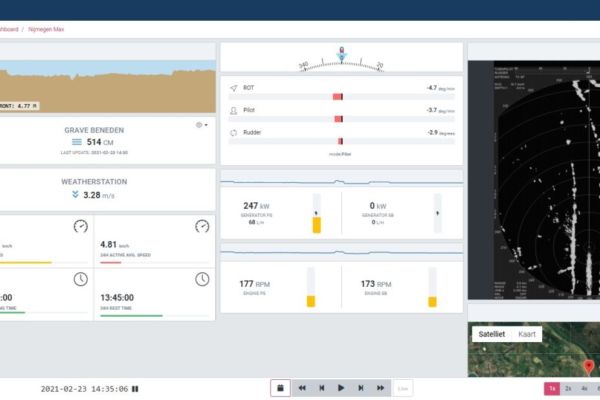Click the compass heading pointer
This screenshot has width=600, height=400.
click(x=342, y=55)
